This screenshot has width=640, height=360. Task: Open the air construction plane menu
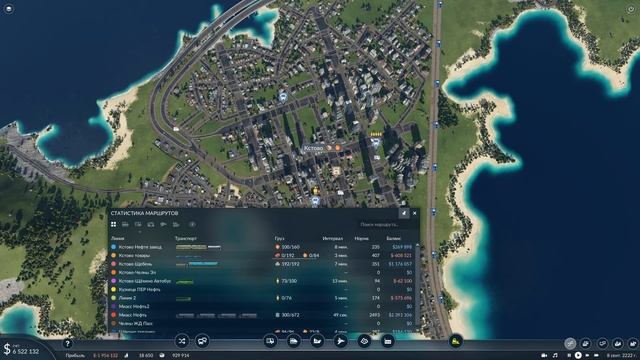tap(340, 341)
